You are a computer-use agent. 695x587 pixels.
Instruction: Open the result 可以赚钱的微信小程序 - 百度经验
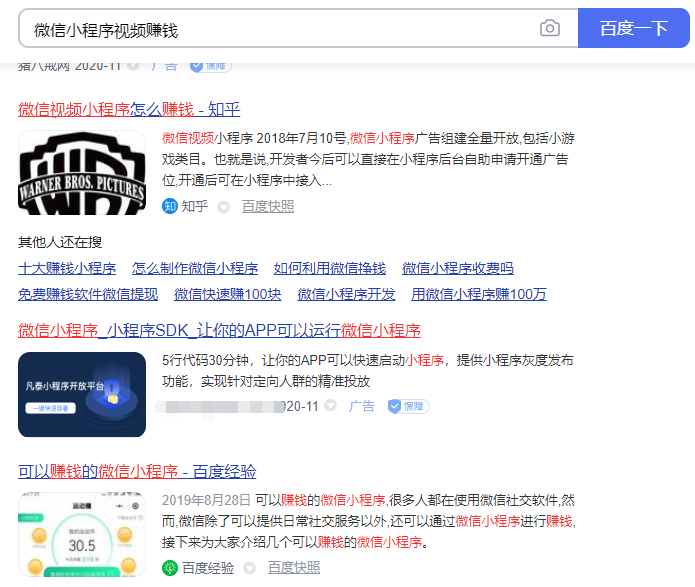tap(137, 471)
